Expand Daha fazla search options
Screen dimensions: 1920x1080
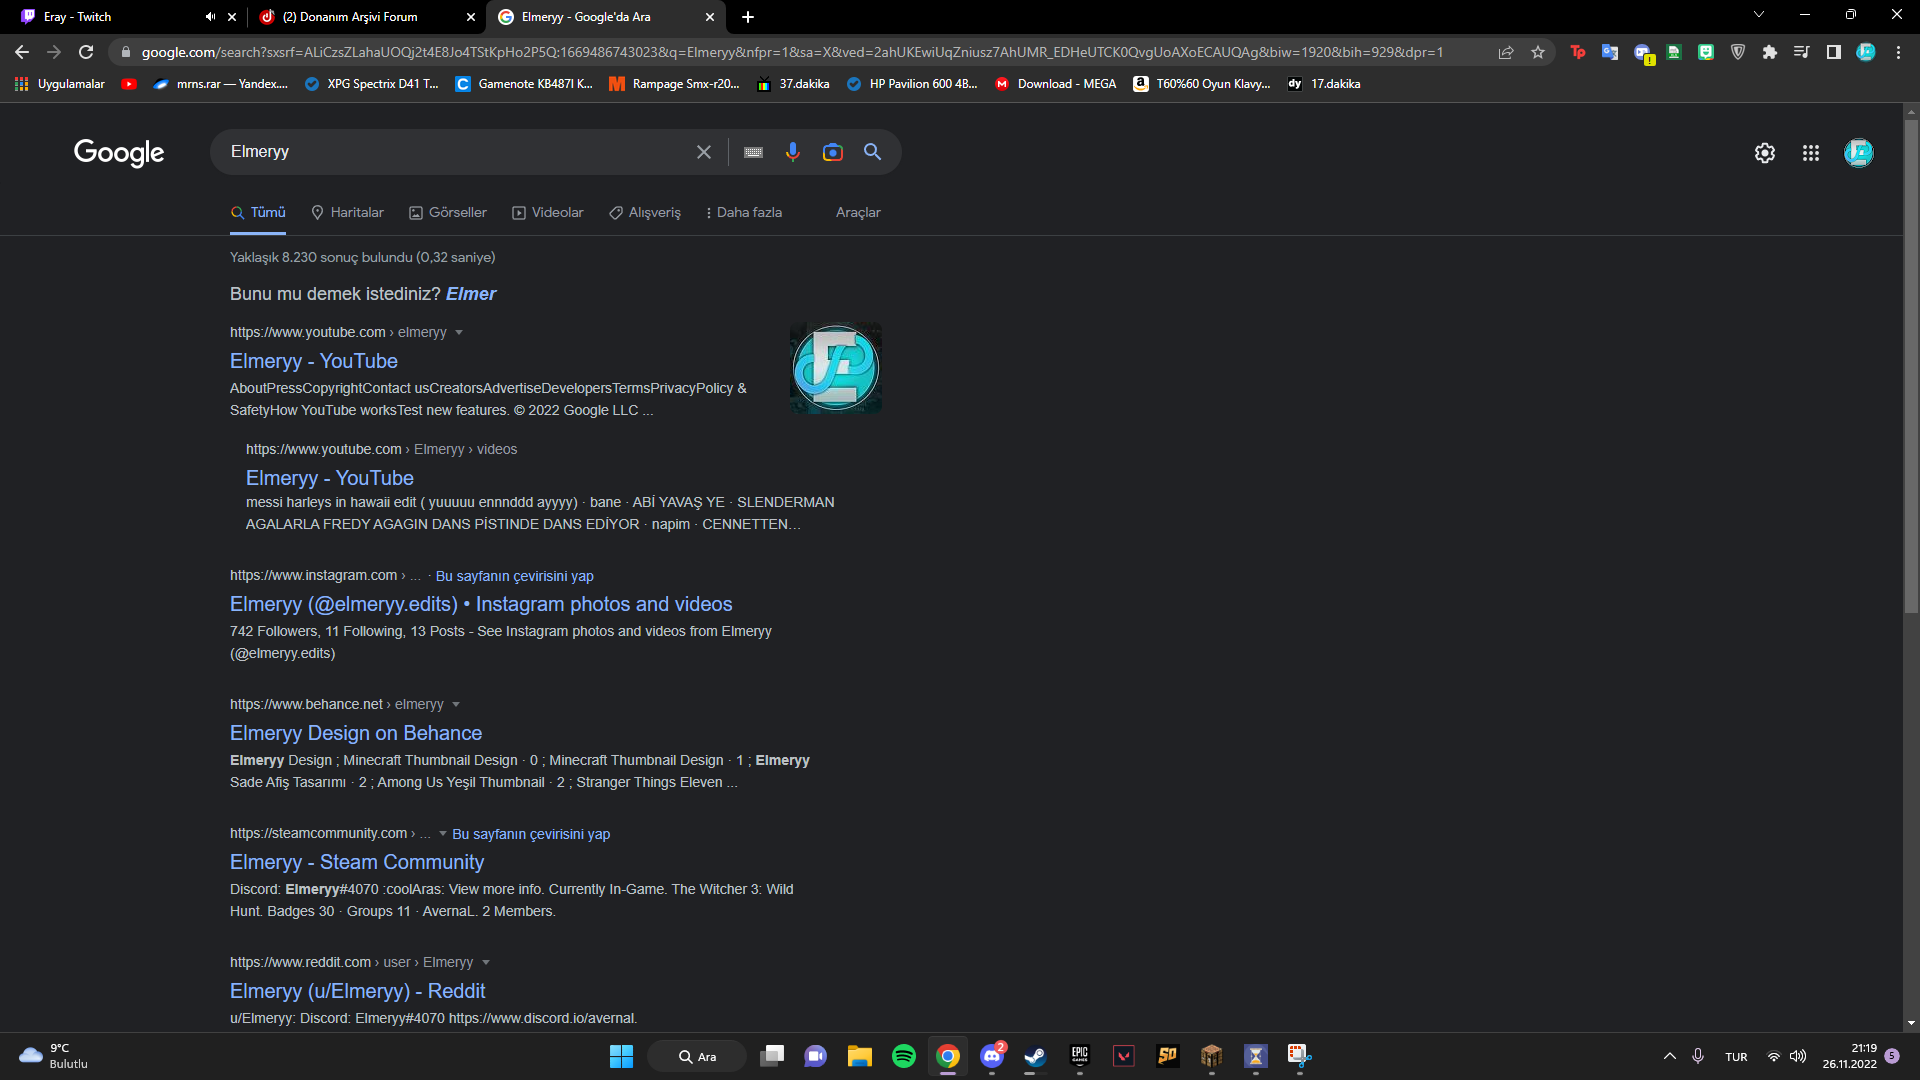tap(744, 212)
